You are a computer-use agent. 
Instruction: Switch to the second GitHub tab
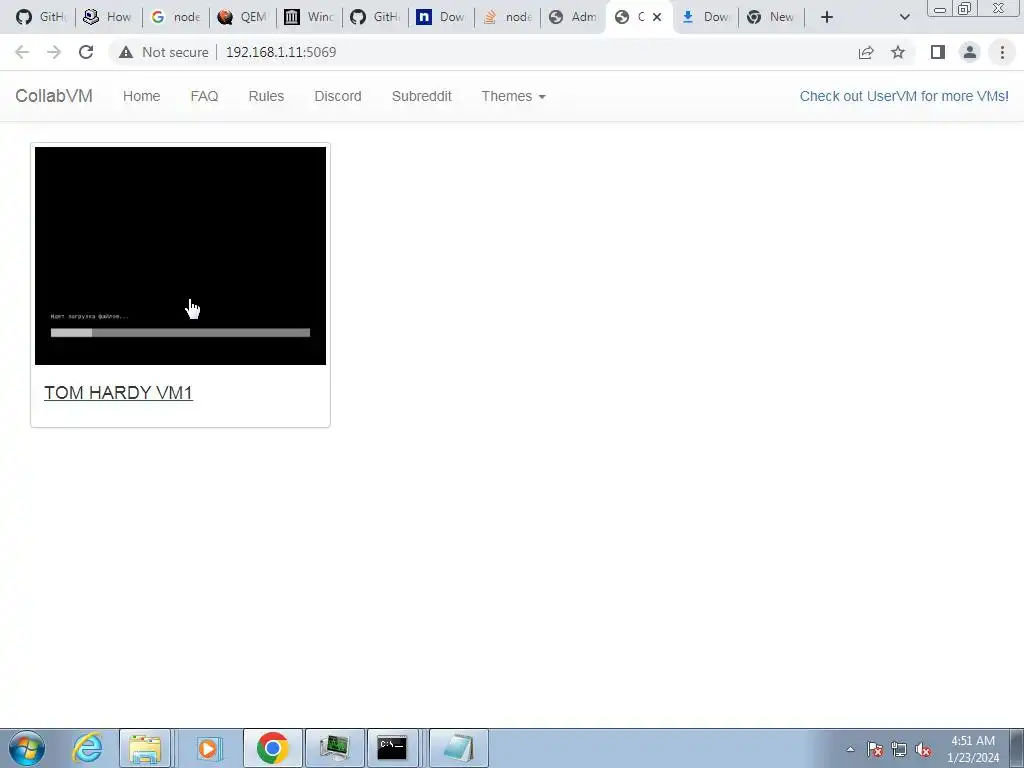click(376, 17)
